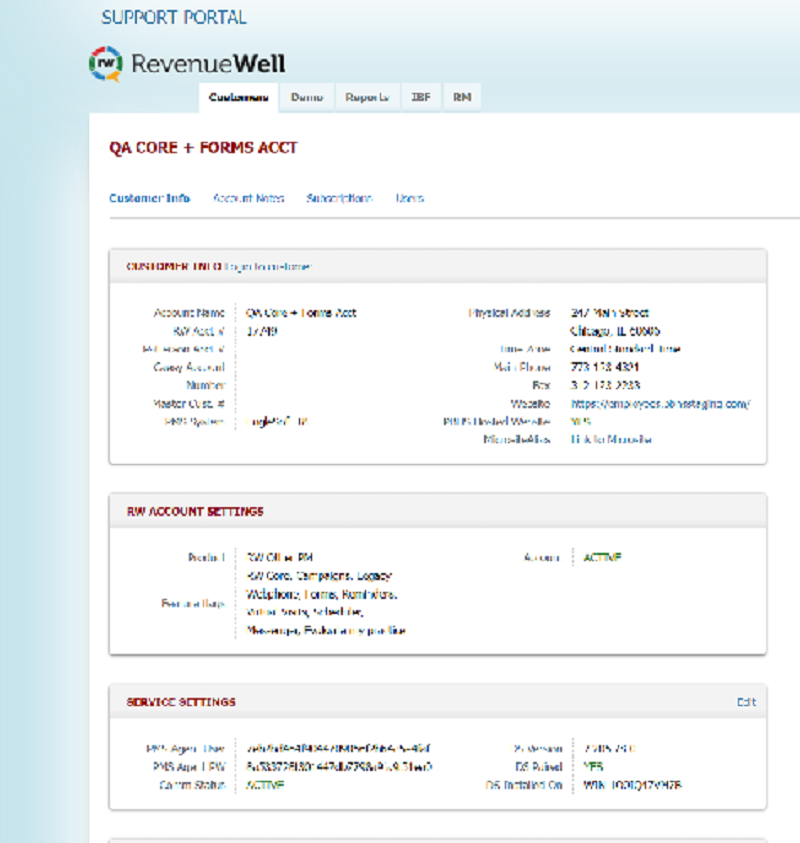Open the RM tab
This screenshot has height=843, width=800.
(x=462, y=98)
